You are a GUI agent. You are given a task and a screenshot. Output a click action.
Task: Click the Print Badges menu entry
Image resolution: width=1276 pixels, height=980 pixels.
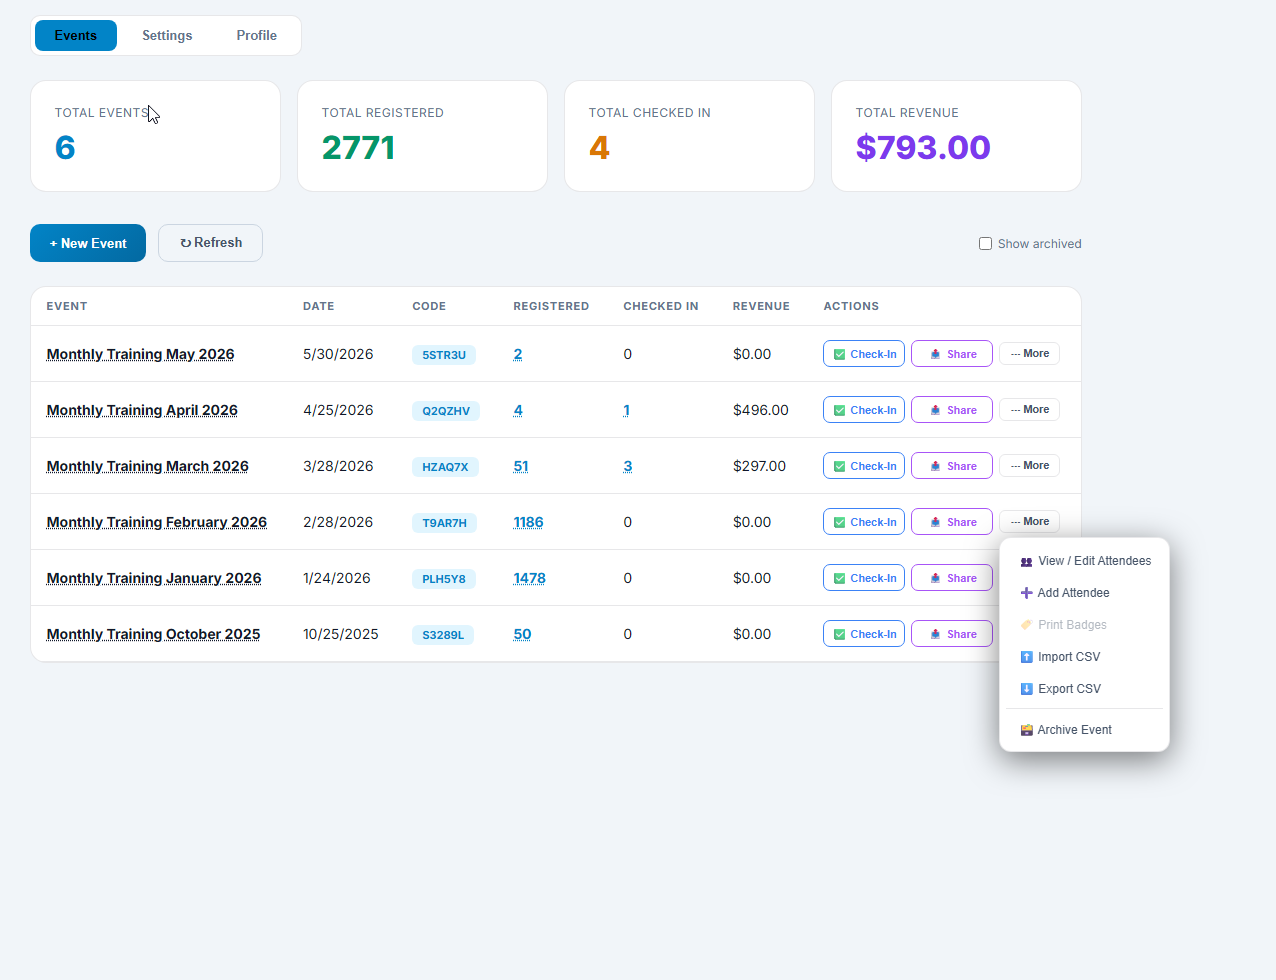pos(1084,625)
